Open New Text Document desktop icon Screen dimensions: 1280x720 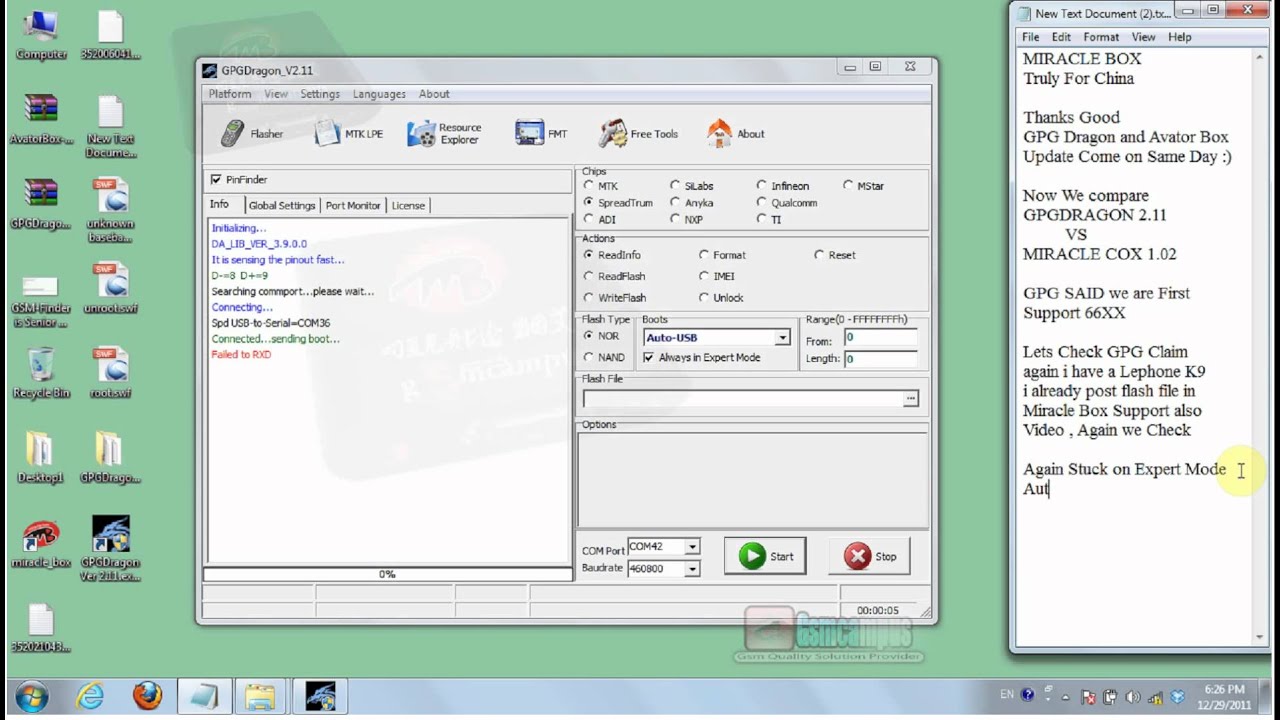(x=110, y=126)
